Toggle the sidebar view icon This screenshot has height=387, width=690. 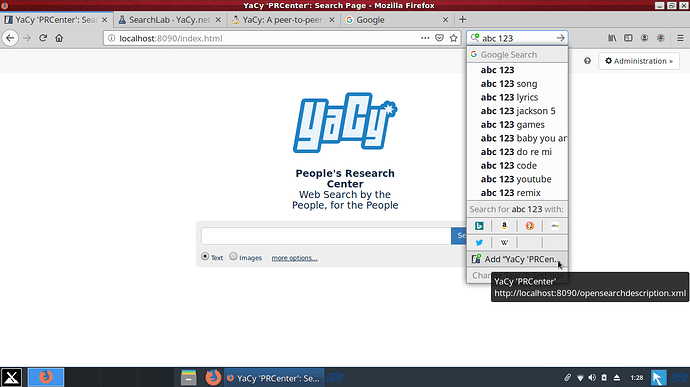click(628, 38)
